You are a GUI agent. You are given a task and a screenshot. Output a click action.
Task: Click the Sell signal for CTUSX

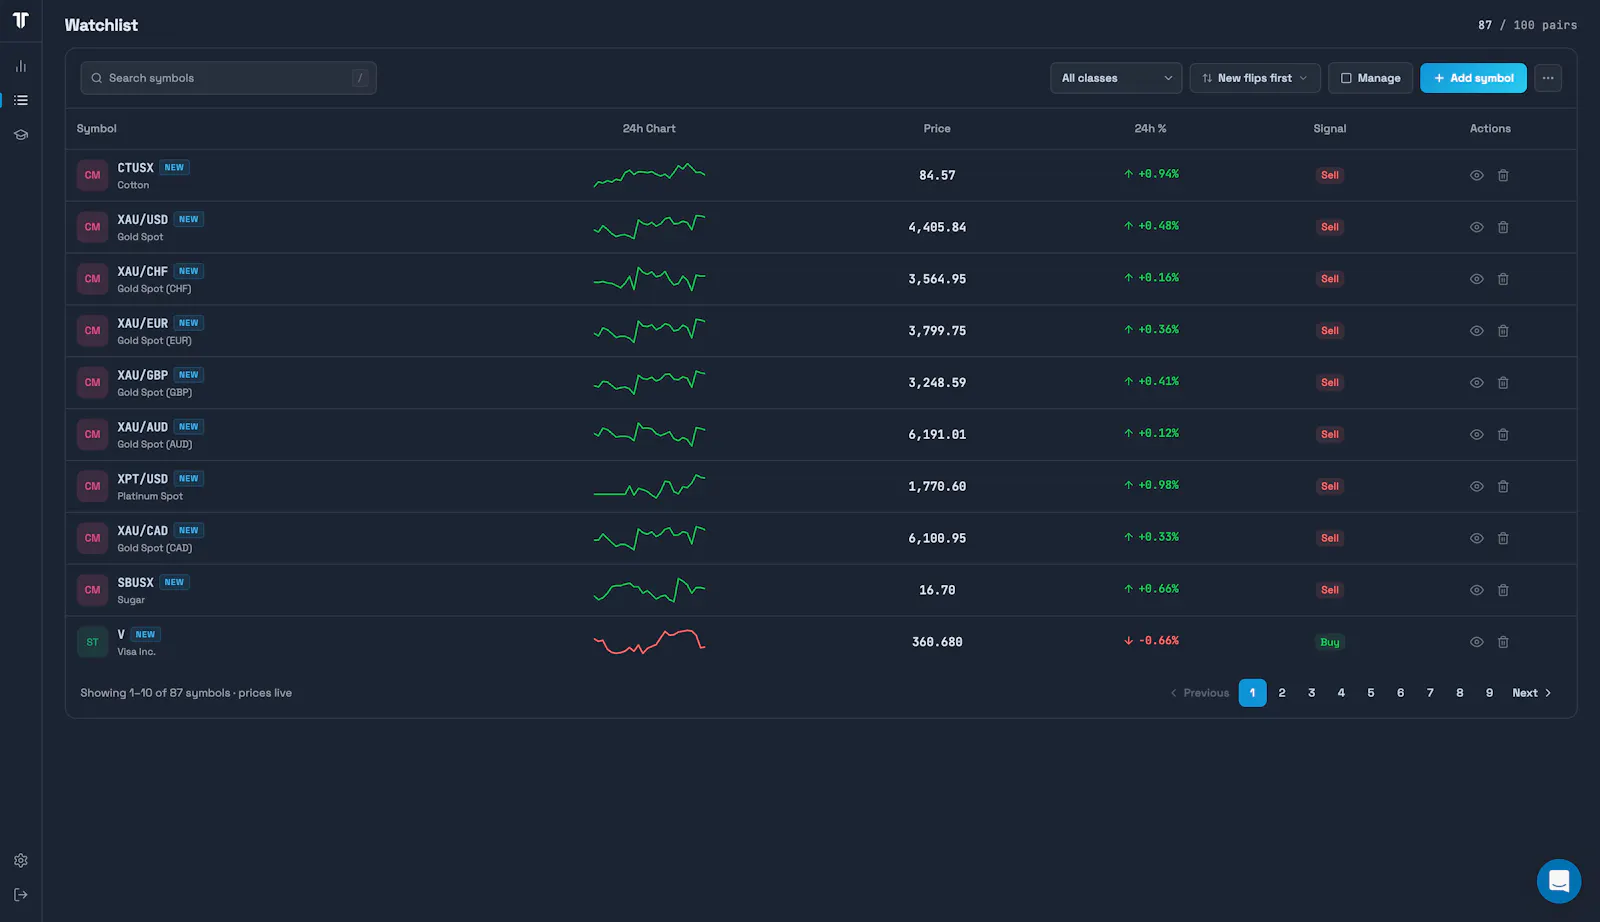1330,175
